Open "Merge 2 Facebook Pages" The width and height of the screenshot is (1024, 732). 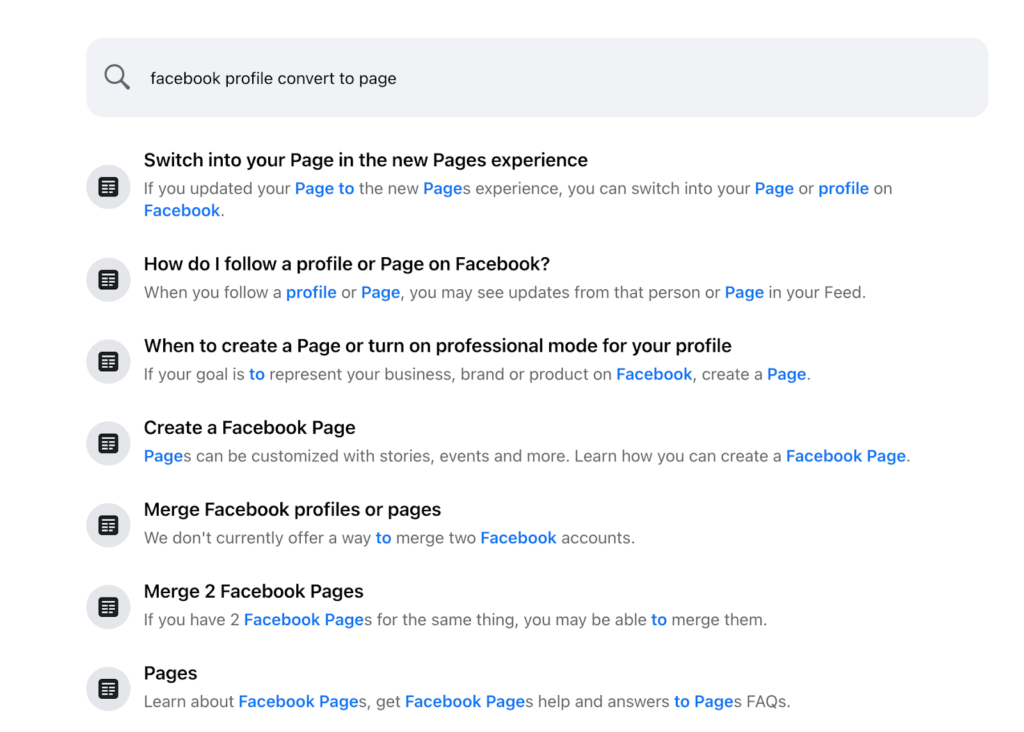(x=253, y=591)
